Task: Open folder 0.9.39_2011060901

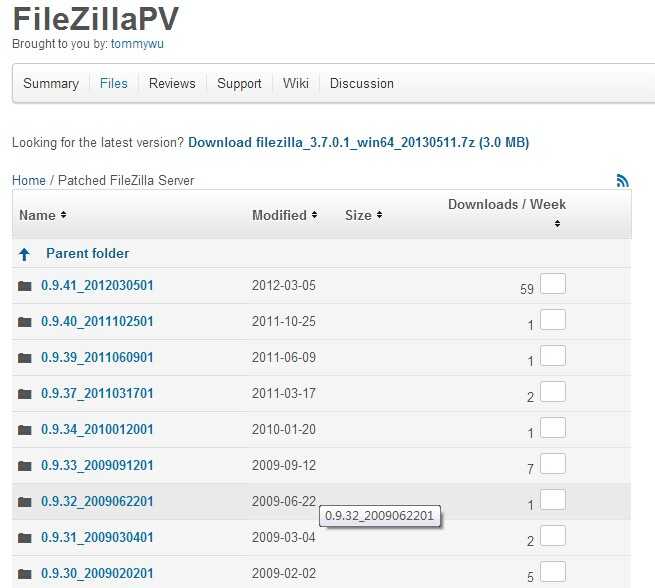Action: point(97,357)
